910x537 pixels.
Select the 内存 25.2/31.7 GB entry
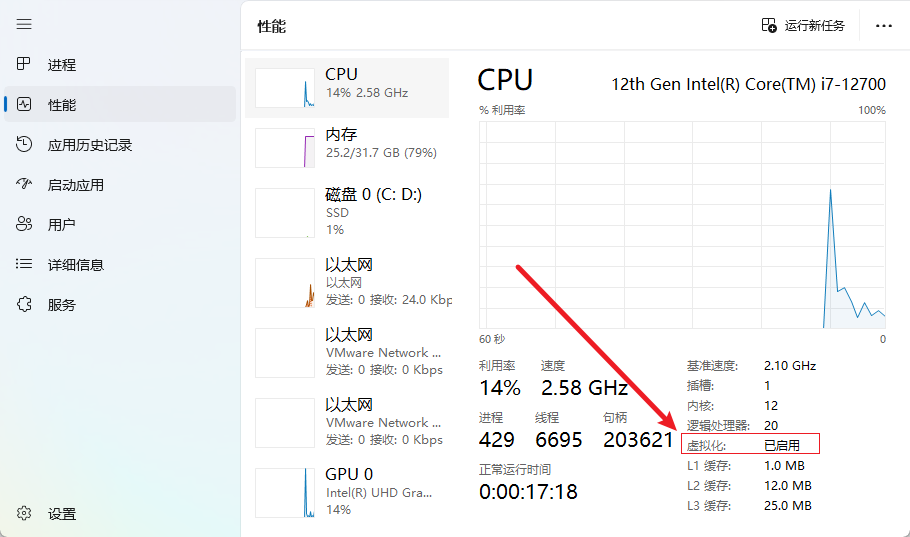pos(347,148)
